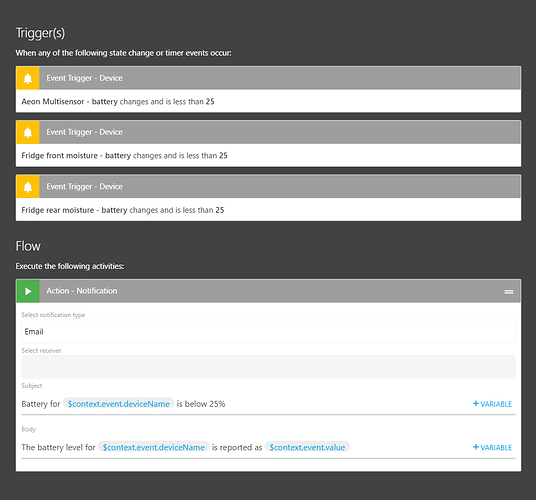The width and height of the screenshot is (536, 500).
Task: Click drag handle icon on Action - Notification header
Action: 509,292
